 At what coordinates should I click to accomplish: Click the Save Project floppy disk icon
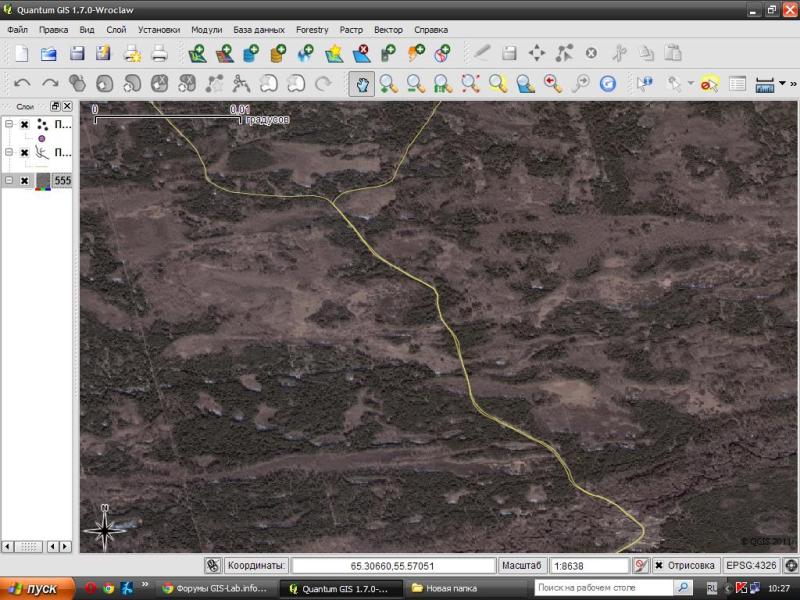76,53
